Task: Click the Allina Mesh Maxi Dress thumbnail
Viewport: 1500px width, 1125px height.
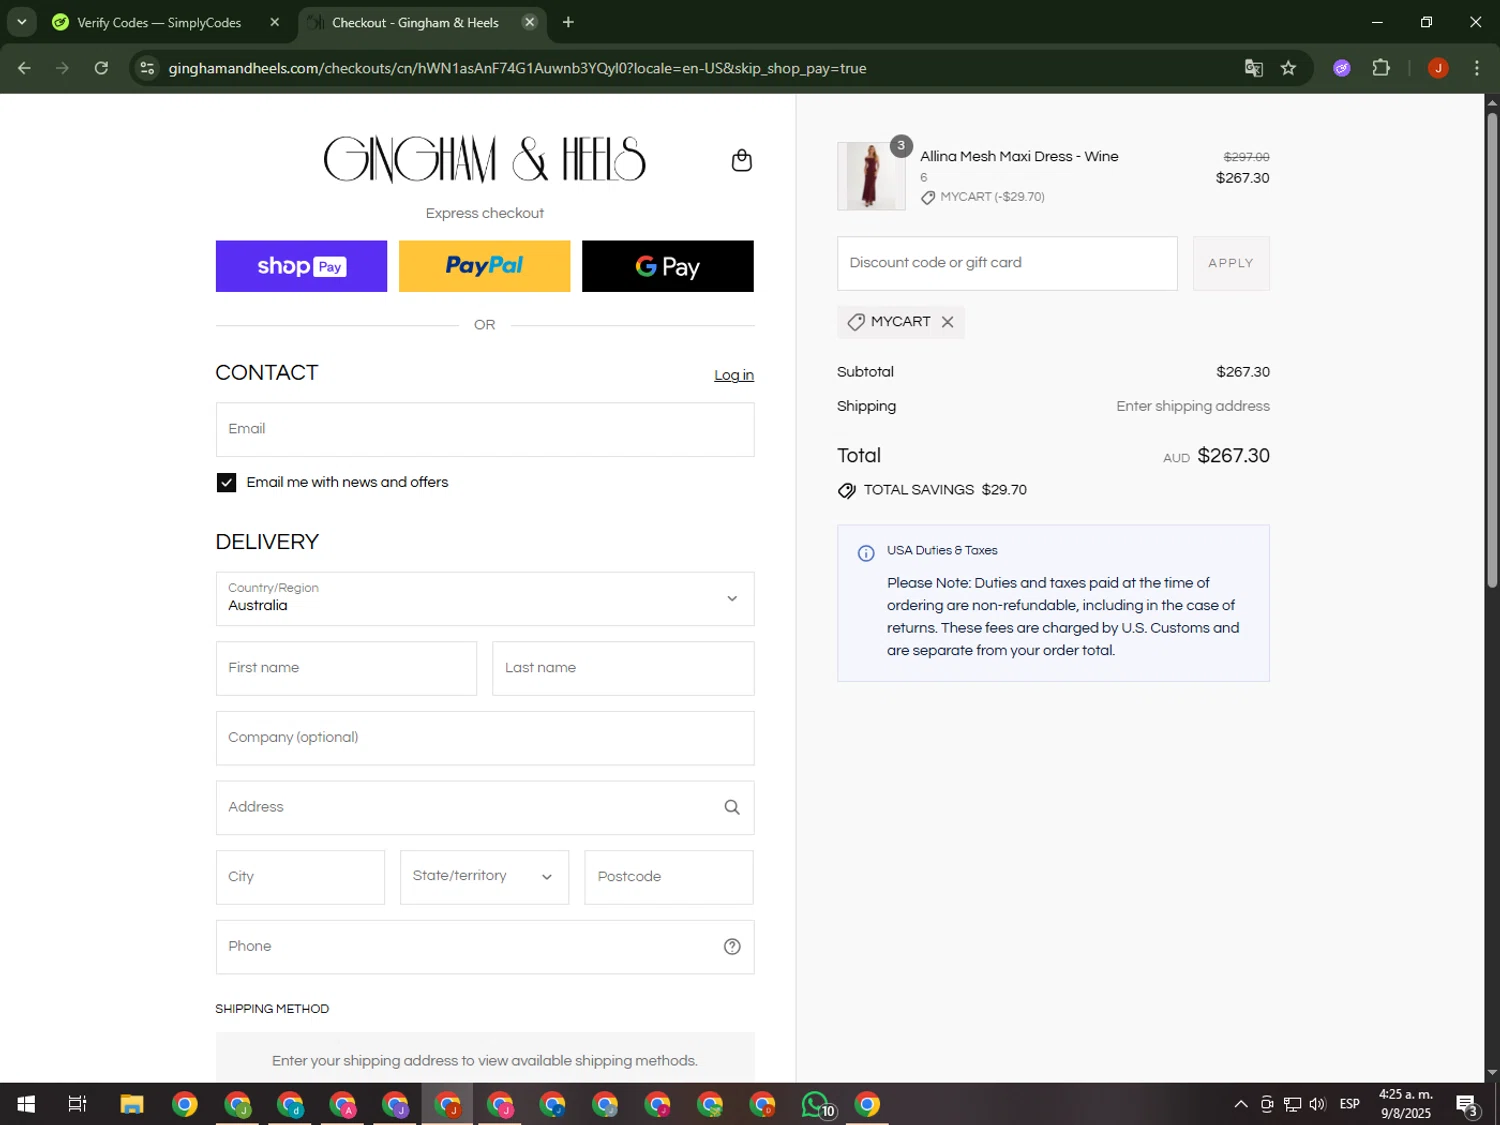Action: coord(871,176)
